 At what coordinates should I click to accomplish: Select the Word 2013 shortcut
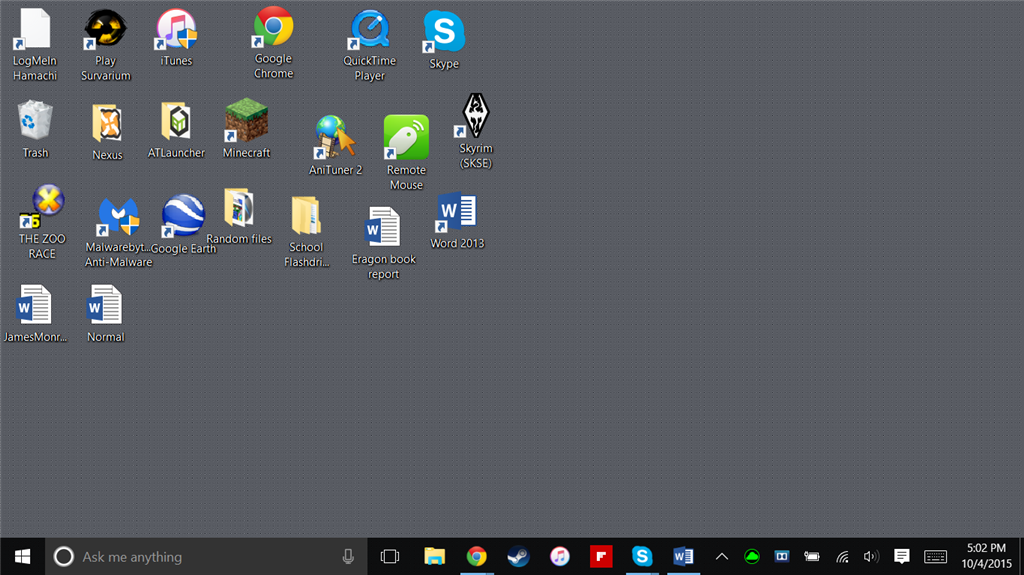click(457, 220)
